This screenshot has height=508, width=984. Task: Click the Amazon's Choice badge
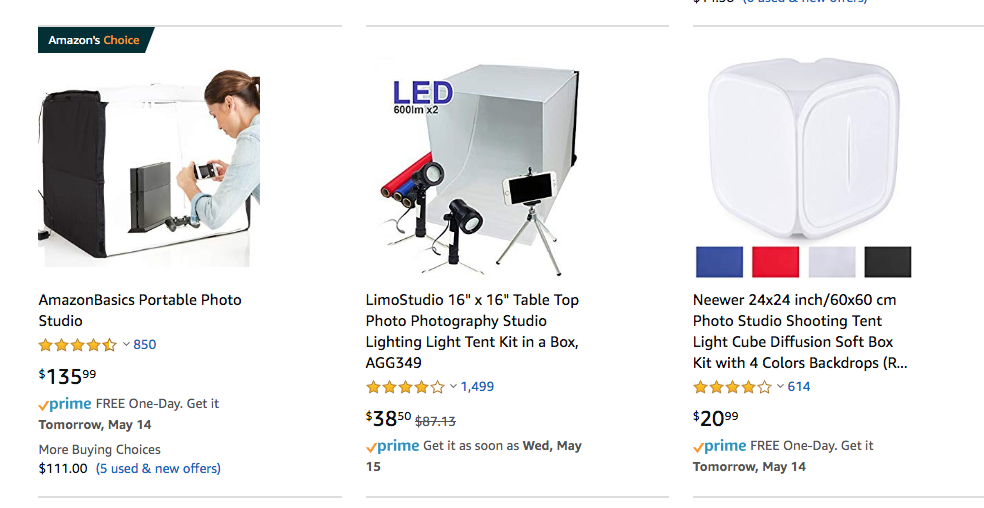pyautogui.click(x=95, y=40)
